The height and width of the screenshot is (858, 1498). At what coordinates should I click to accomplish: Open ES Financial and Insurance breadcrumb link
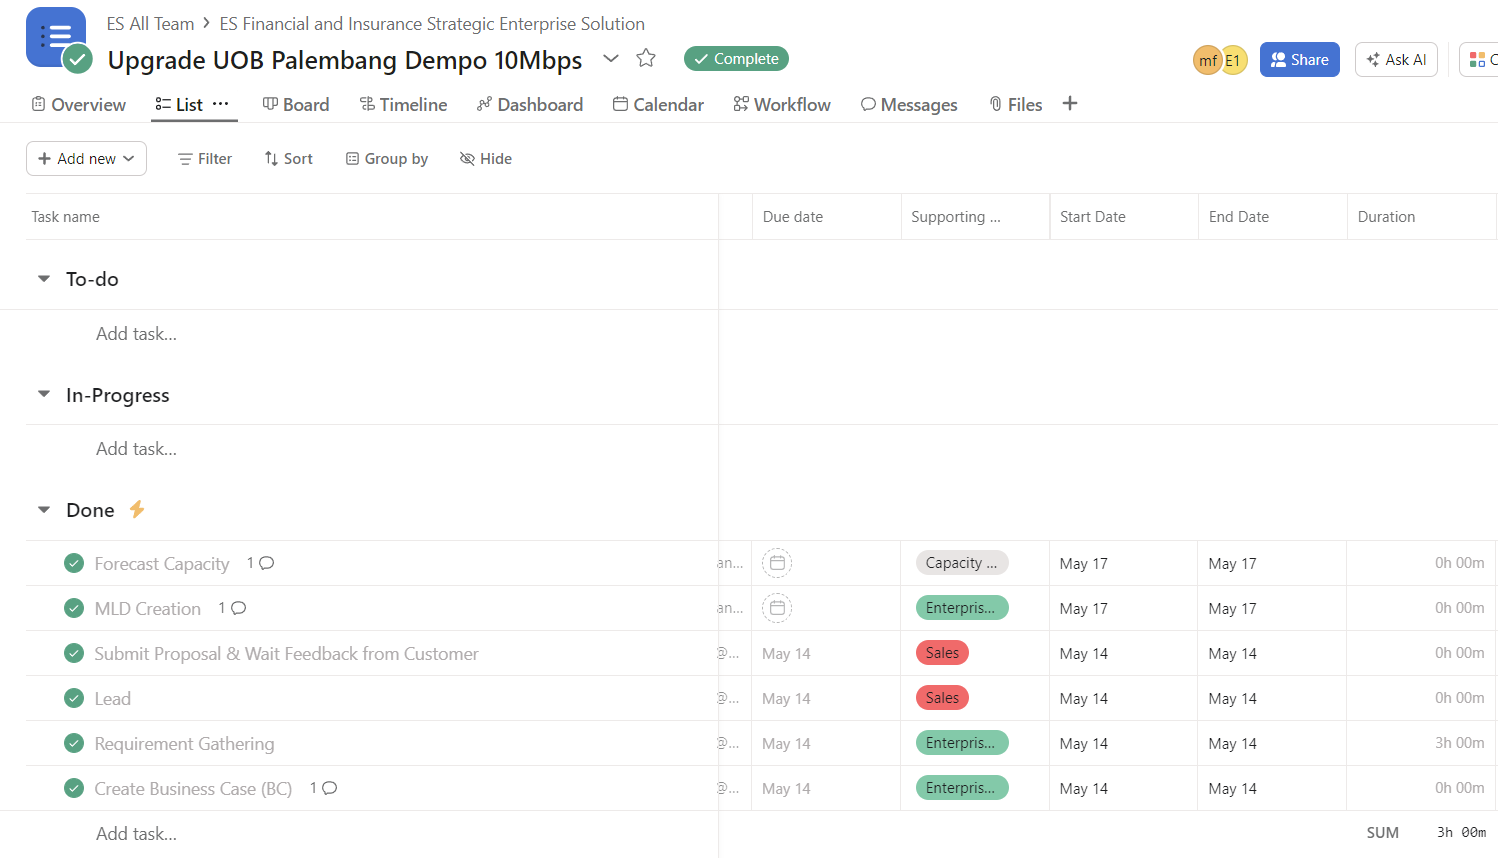tap(432, 24)
